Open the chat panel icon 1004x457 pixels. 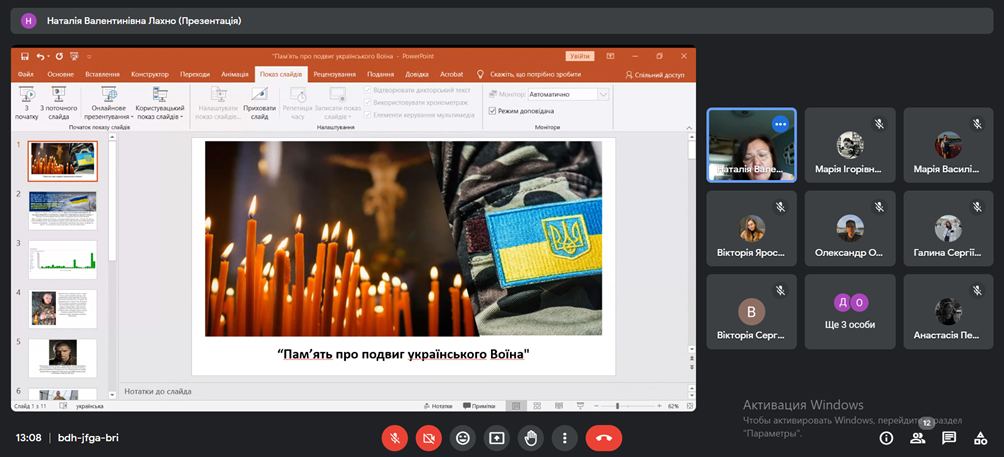coord(949,438)
